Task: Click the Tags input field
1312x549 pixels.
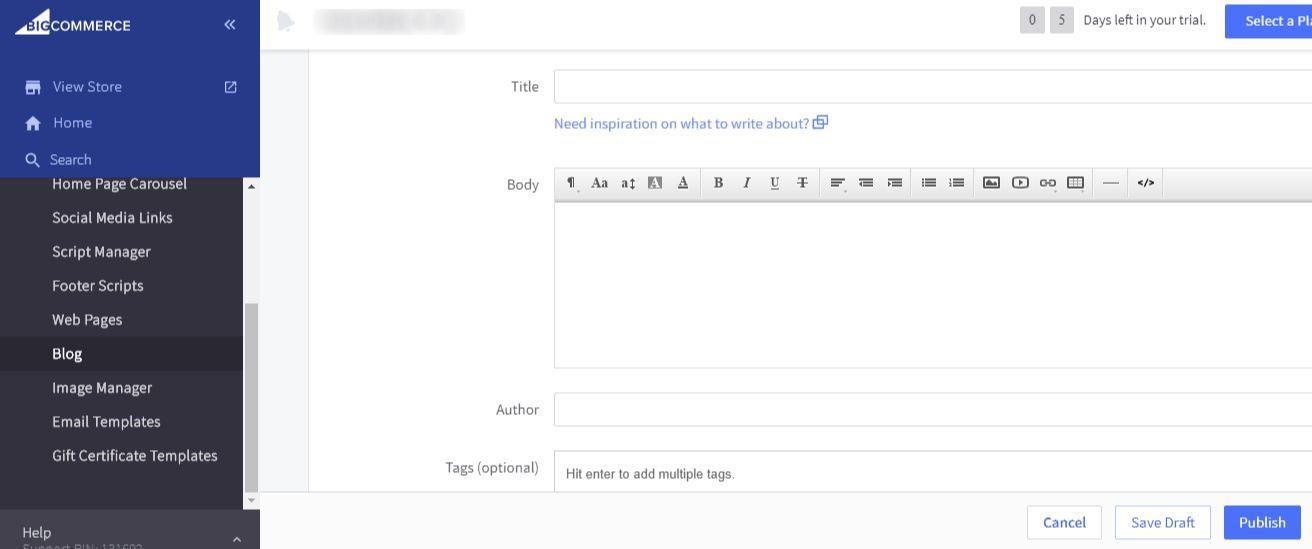Action: pyautogui.click(x=933, y=472)
